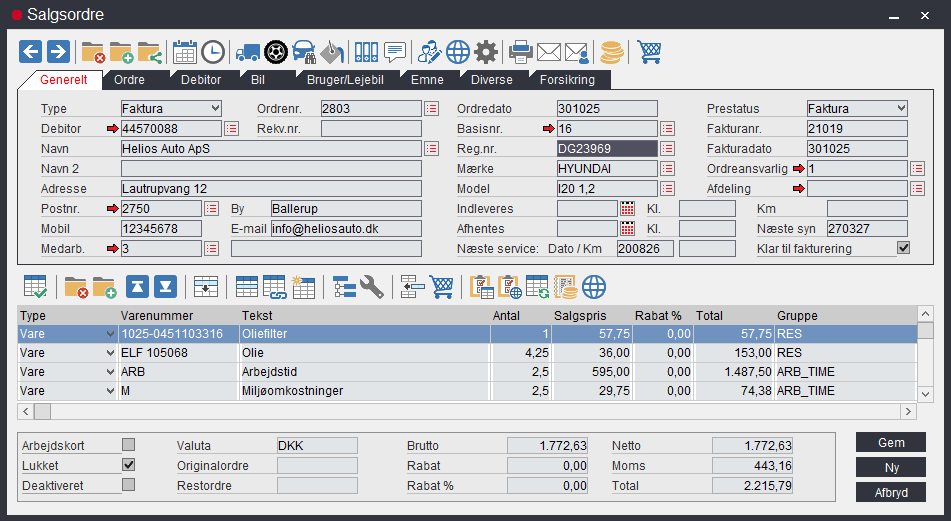
Task: Click the tire/wheel icon in top toolbar
Action: 276,51
